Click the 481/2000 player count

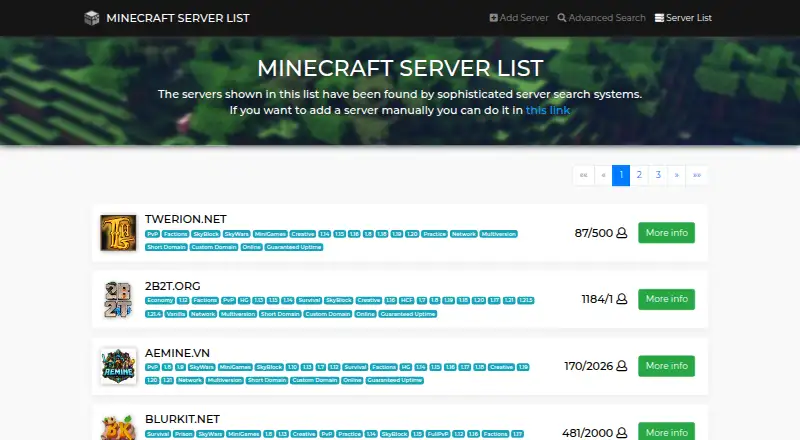tap(587, 433)
